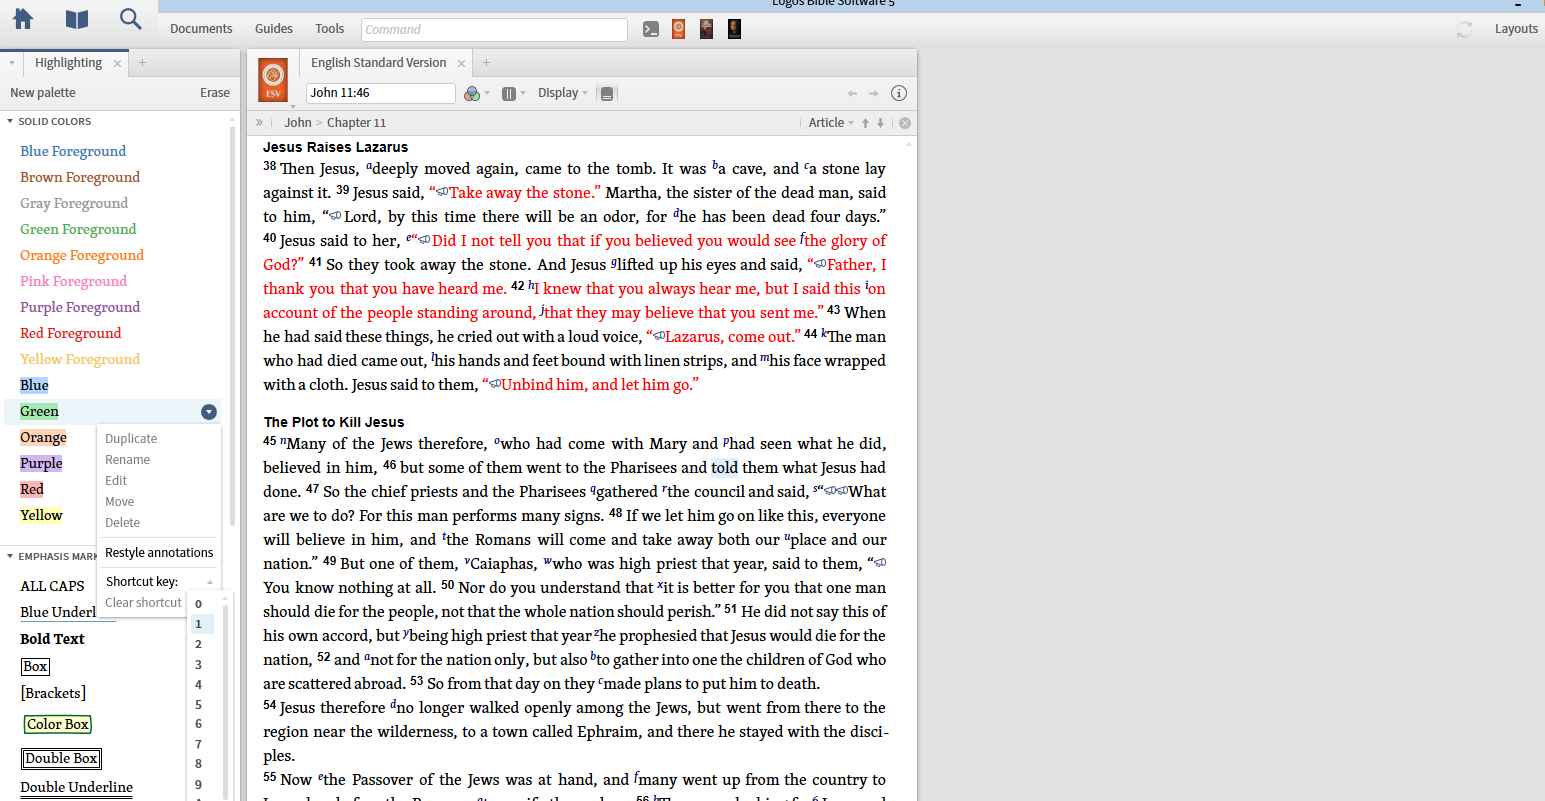
Task: Open the Guides menu
Action: (274, 29)
